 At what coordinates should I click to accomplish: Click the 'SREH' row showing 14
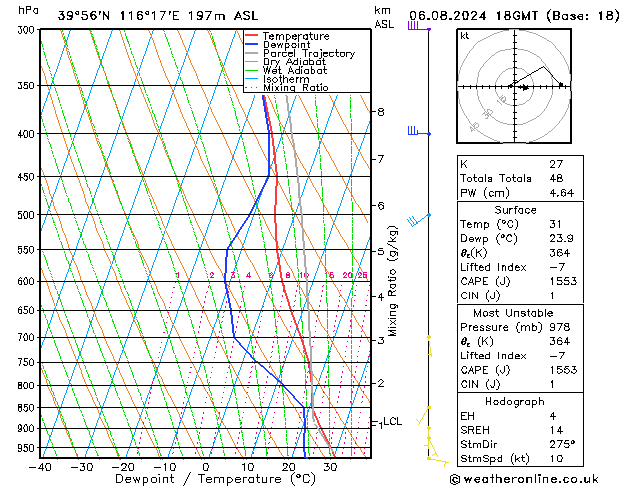(520, 430)
